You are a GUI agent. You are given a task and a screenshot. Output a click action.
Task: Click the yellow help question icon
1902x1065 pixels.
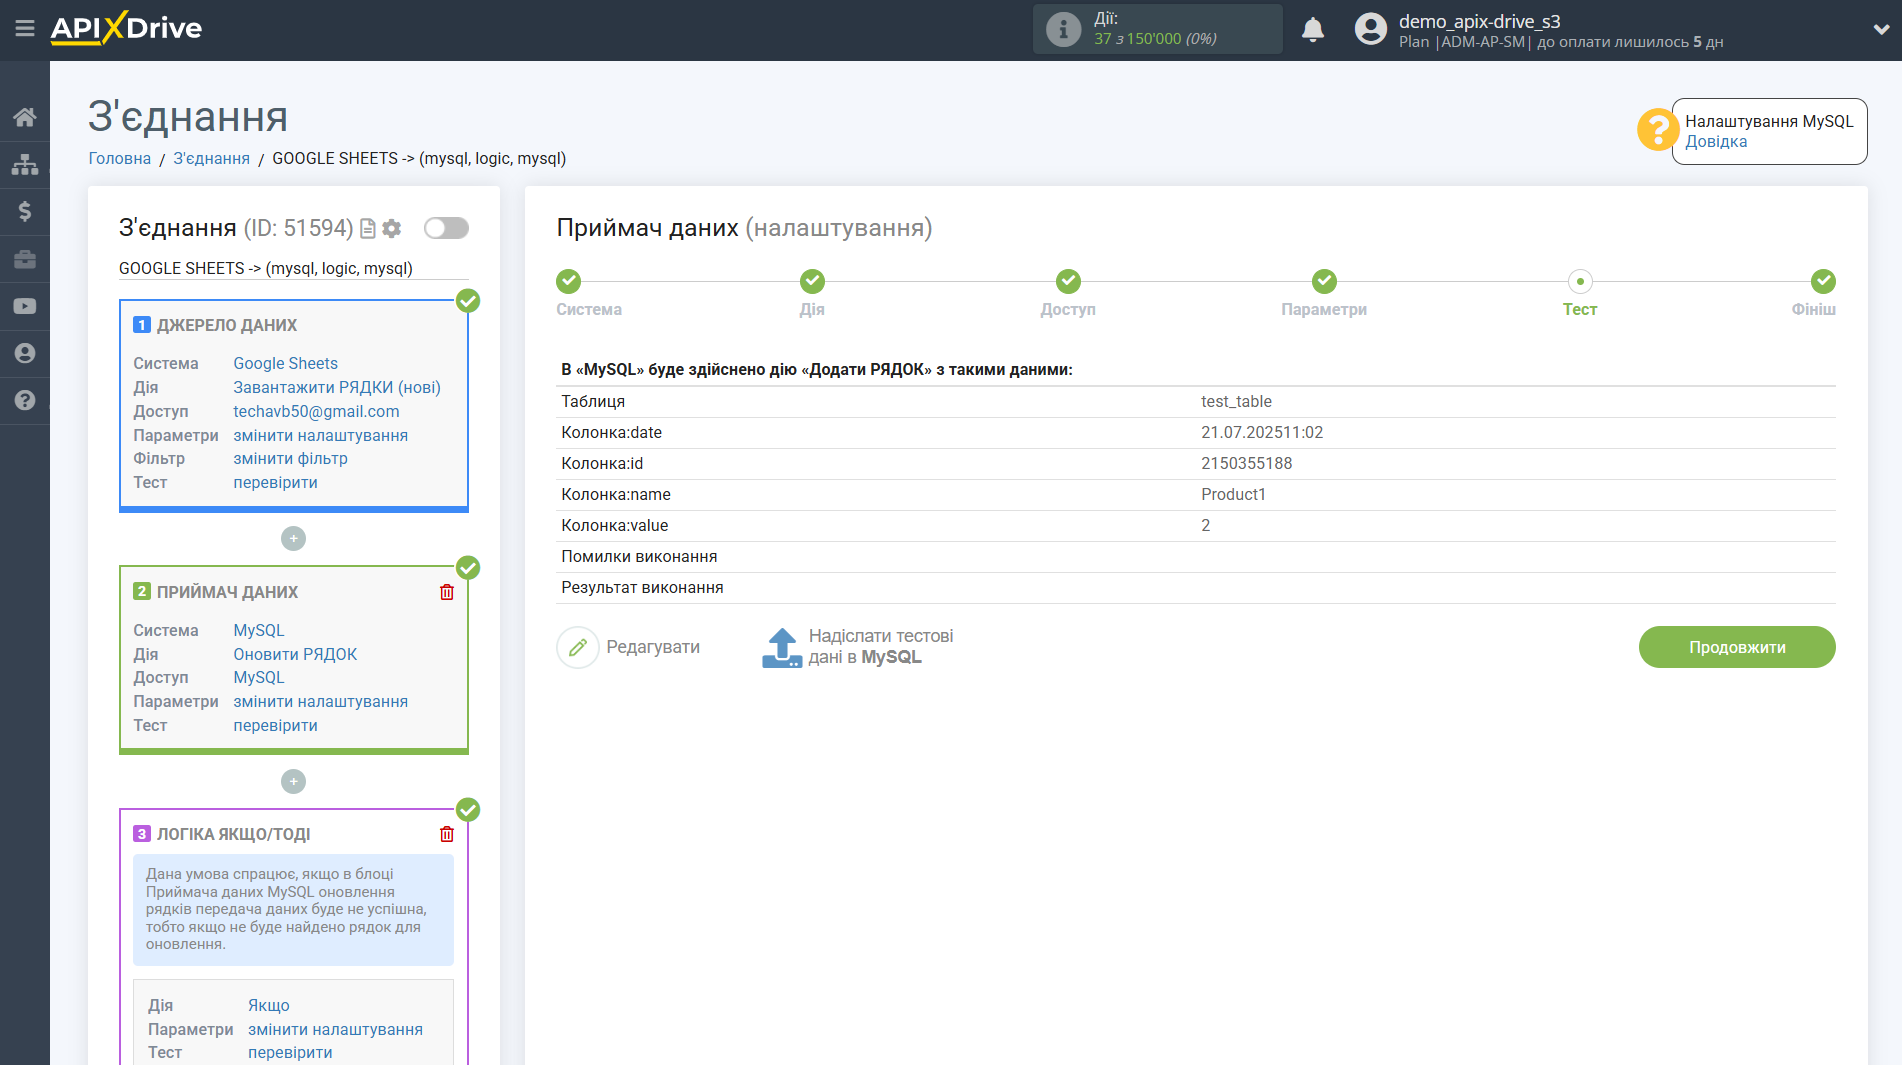point(1657,130)
